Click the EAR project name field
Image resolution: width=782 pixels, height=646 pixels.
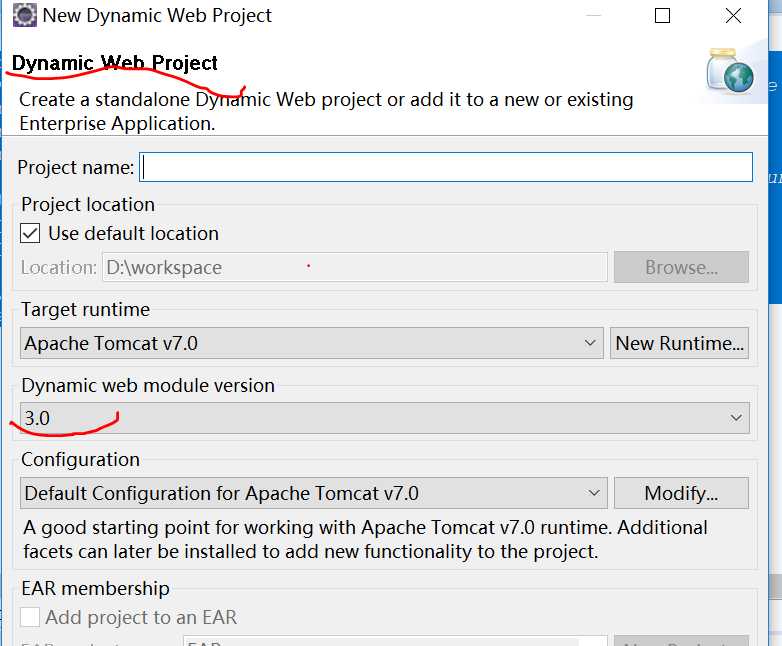pos(395,641)
